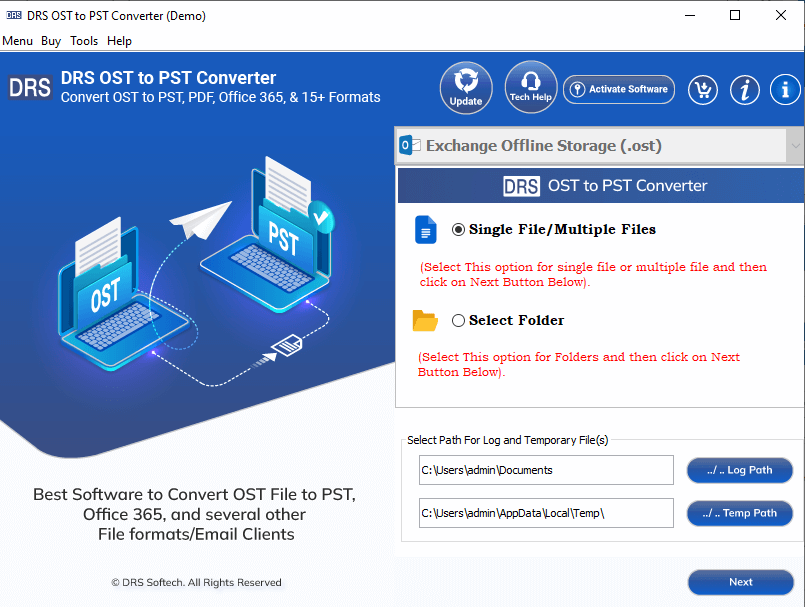This screenshot has width=805, height=607.
Task: Open the Exchange Offline Storage (.ost) combo box
Action: pos(599,146)
